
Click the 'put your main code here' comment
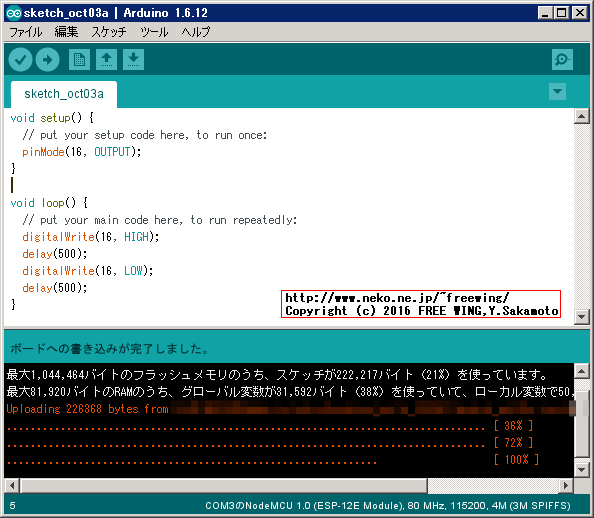159,220
